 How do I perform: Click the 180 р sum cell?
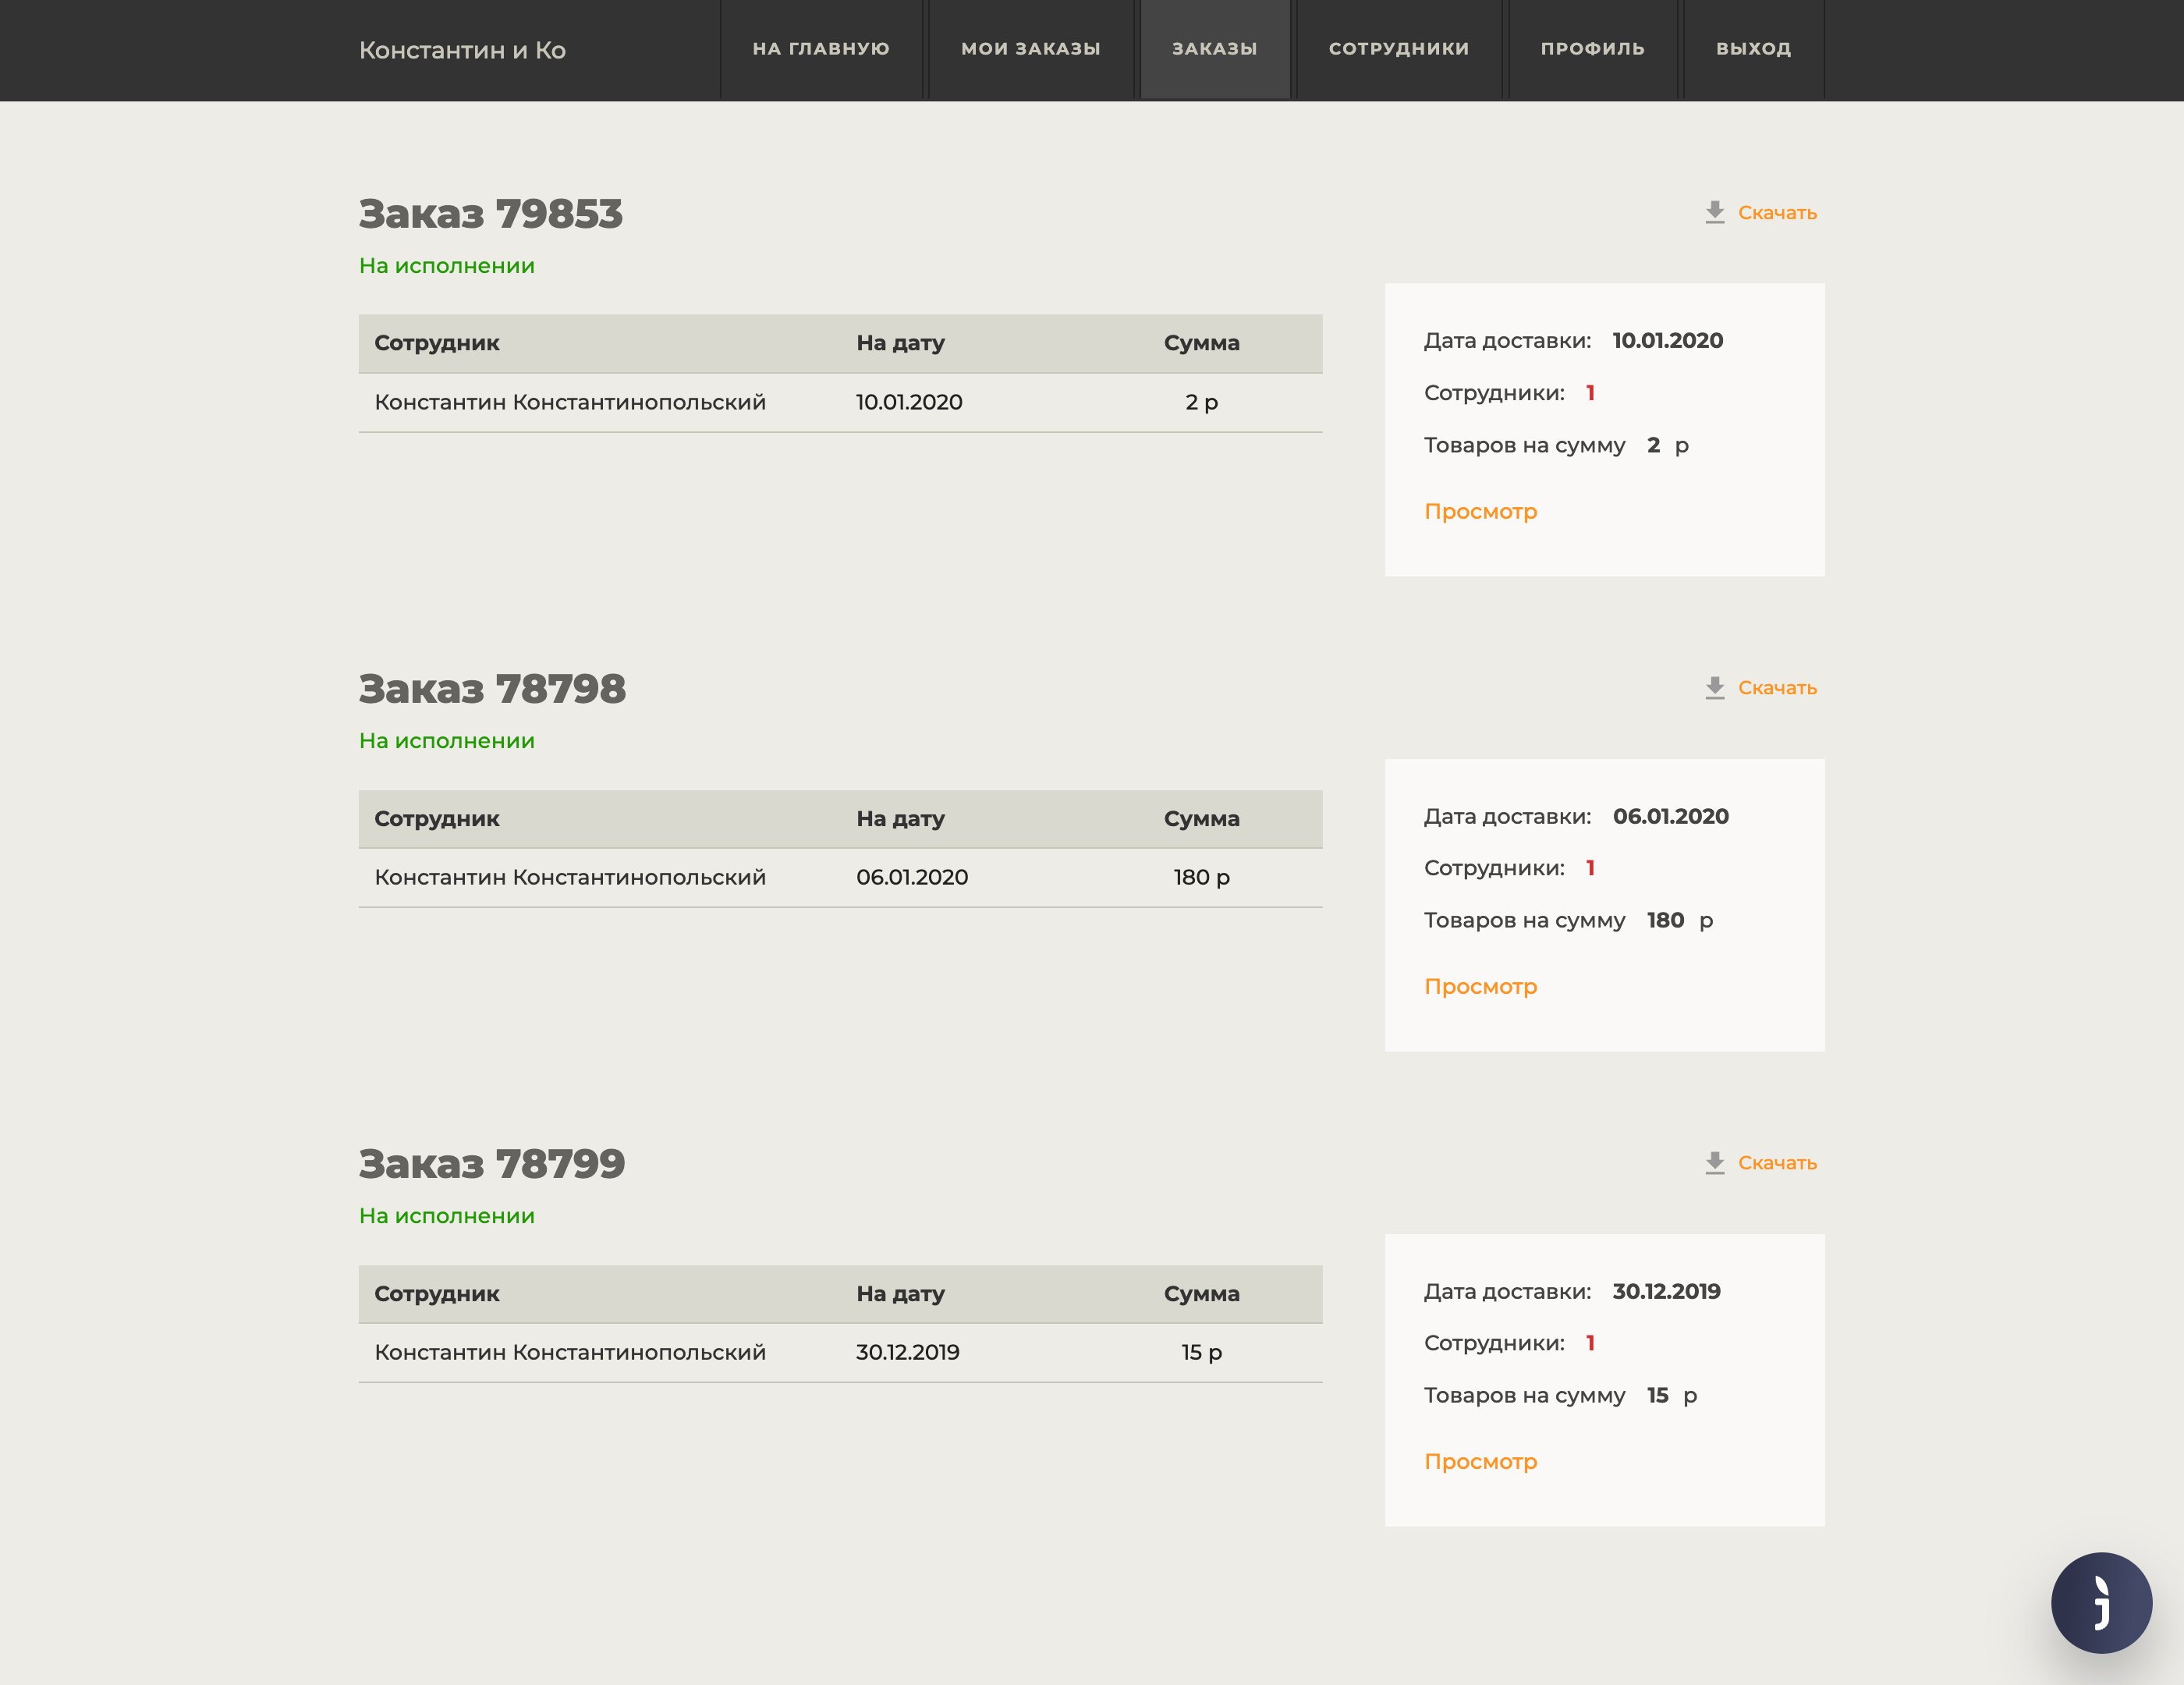pos(1201,877)
